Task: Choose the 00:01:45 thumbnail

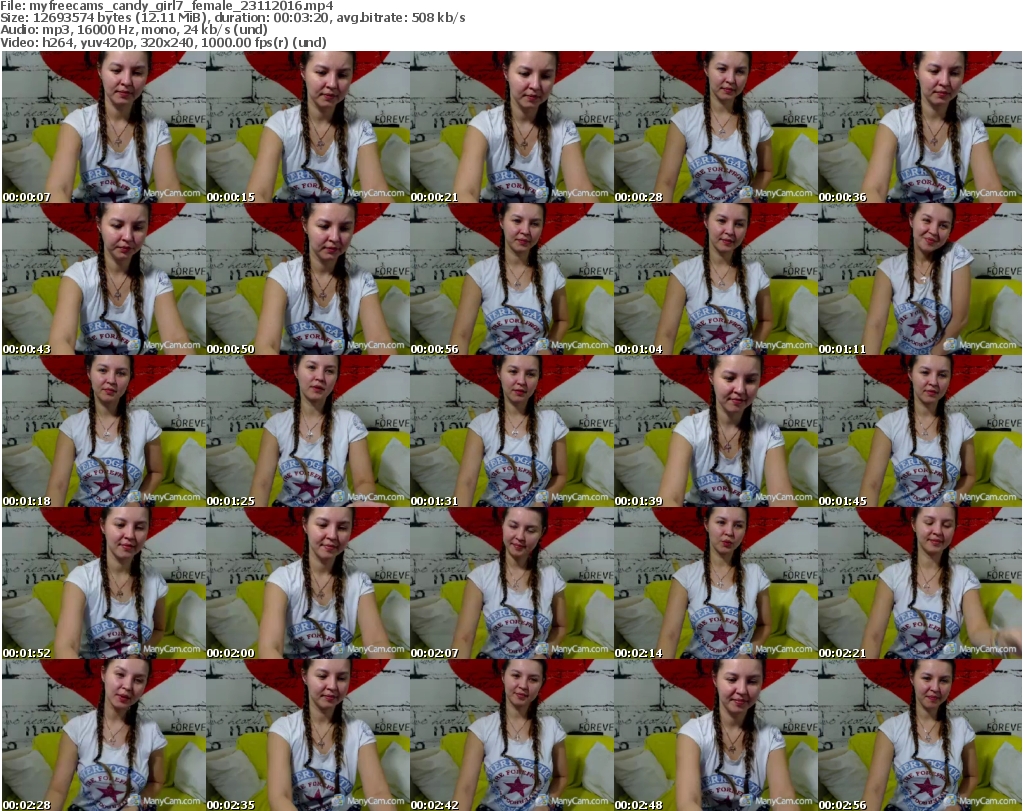Action: coord(920,431)
